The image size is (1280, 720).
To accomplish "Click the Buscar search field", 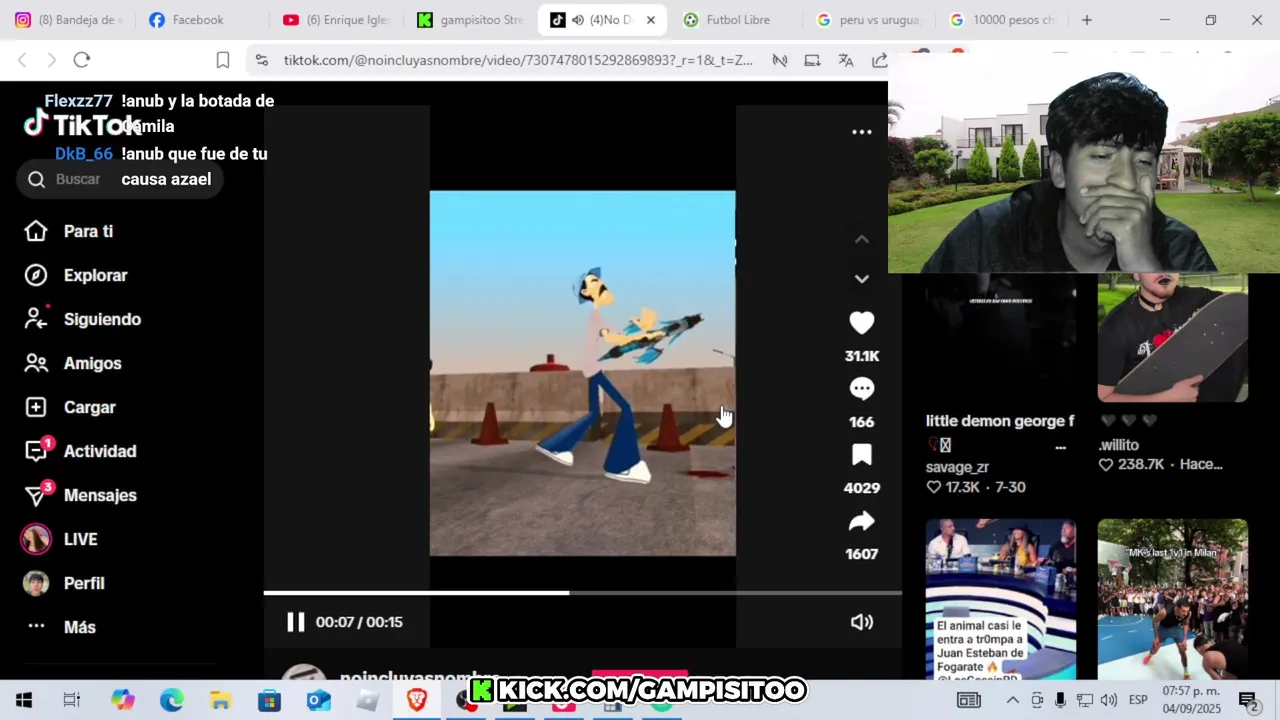I will click(120, 179).
